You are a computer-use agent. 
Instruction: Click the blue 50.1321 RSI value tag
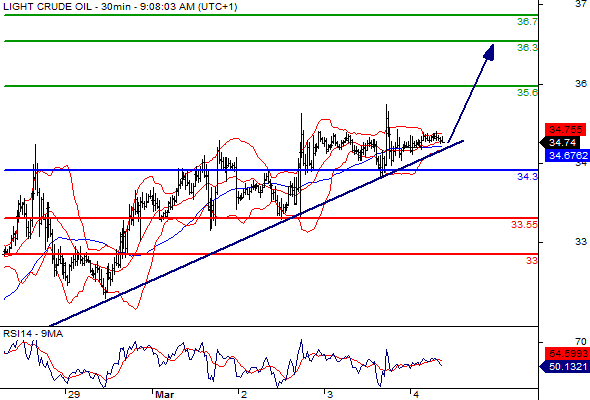coord(565,366)
